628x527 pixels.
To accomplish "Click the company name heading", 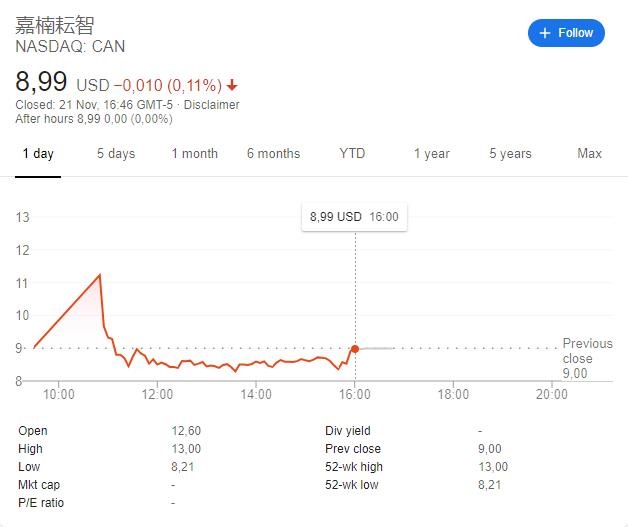I will click(55, 24).
